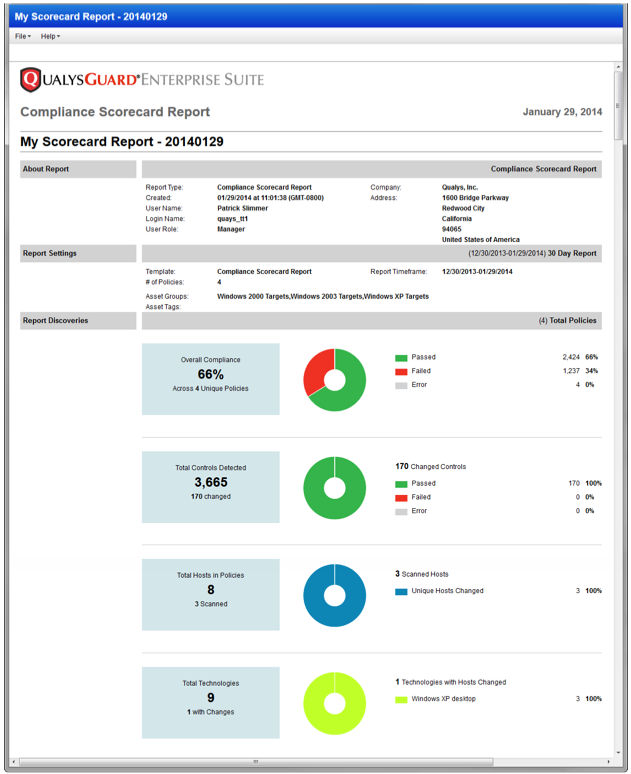Click the Passed count 2,424
The image size is (631, 774).
(571, 357)
